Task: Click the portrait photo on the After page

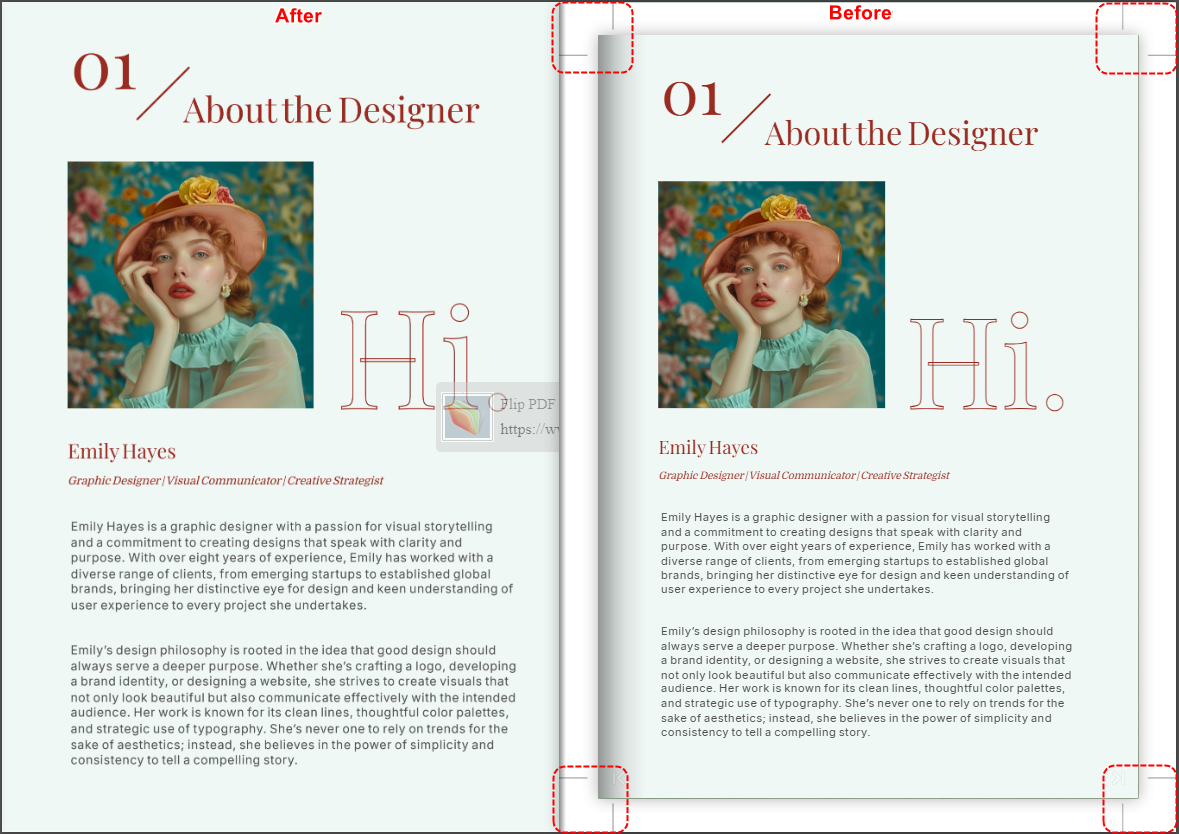Action: pyautogui.click(x=190, y=285)
